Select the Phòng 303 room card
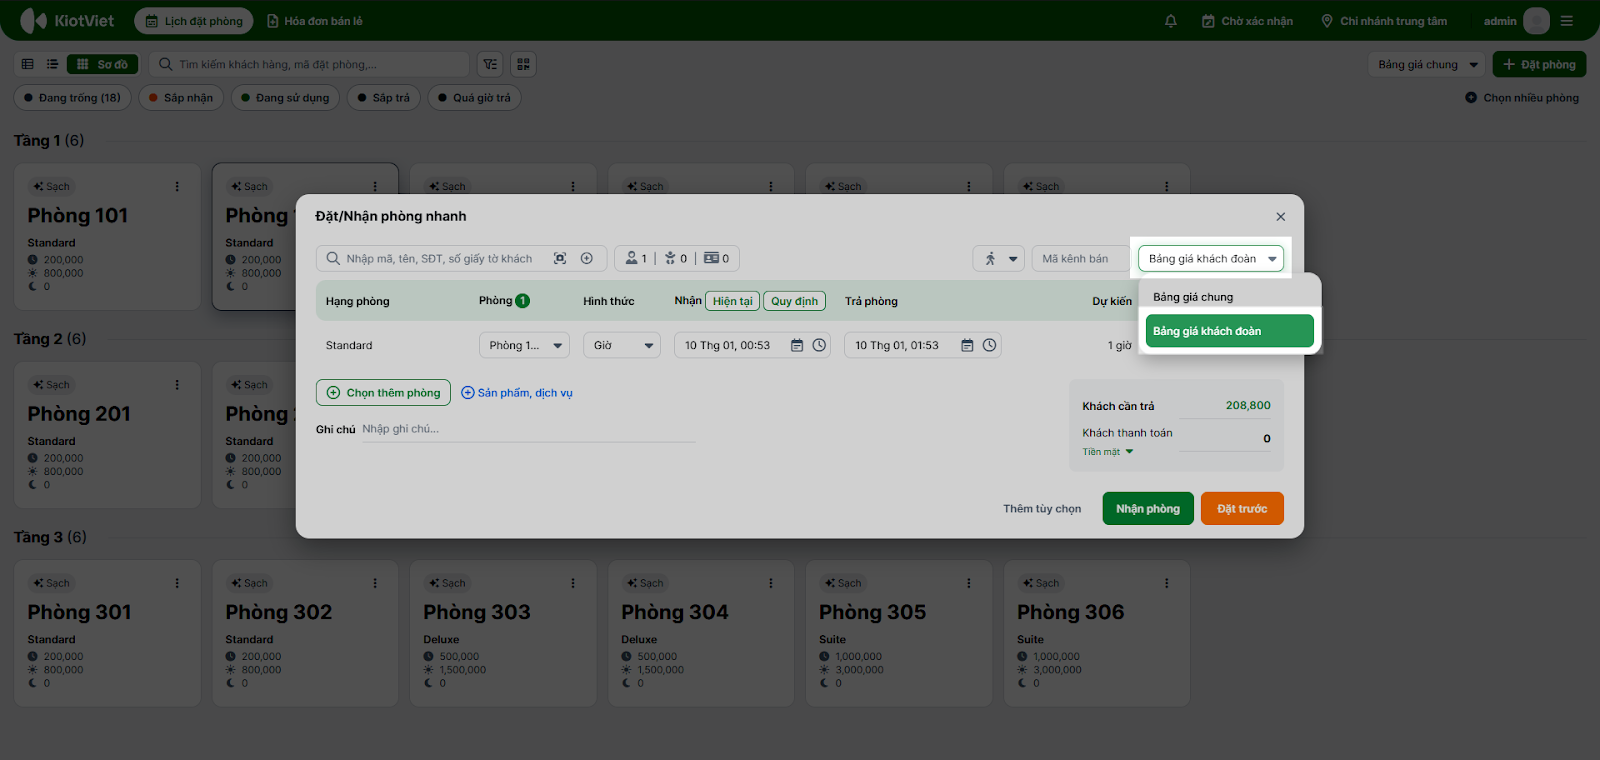This screenshot has width=1600, height=760. [x=503, y=633]
